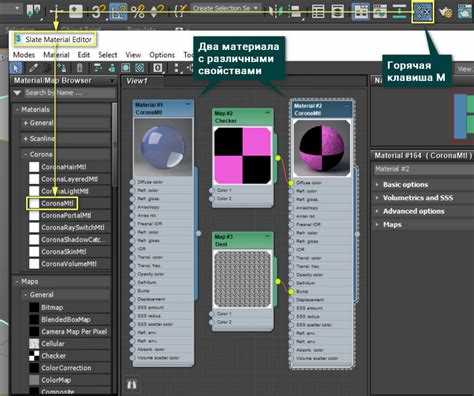The height and width of the screenshot is (396, 474).
Task: Click Map #2 Checker node preview
Action: click(242, 156)
